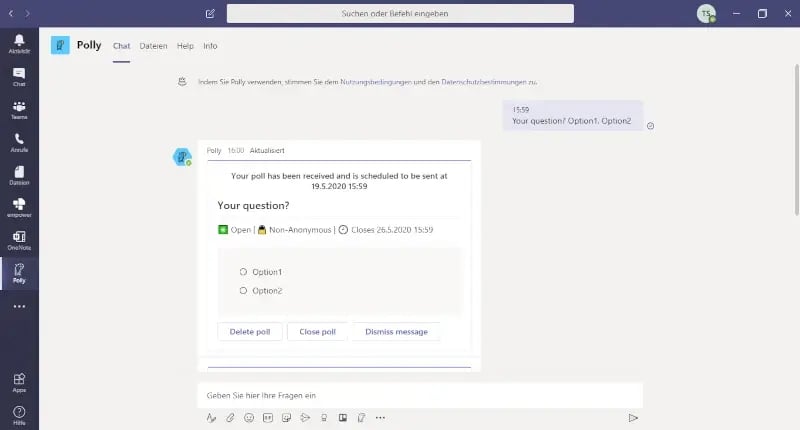Start a new chat with compose icon
Viewport: 800px width, 430px height.
coord(210,14)
